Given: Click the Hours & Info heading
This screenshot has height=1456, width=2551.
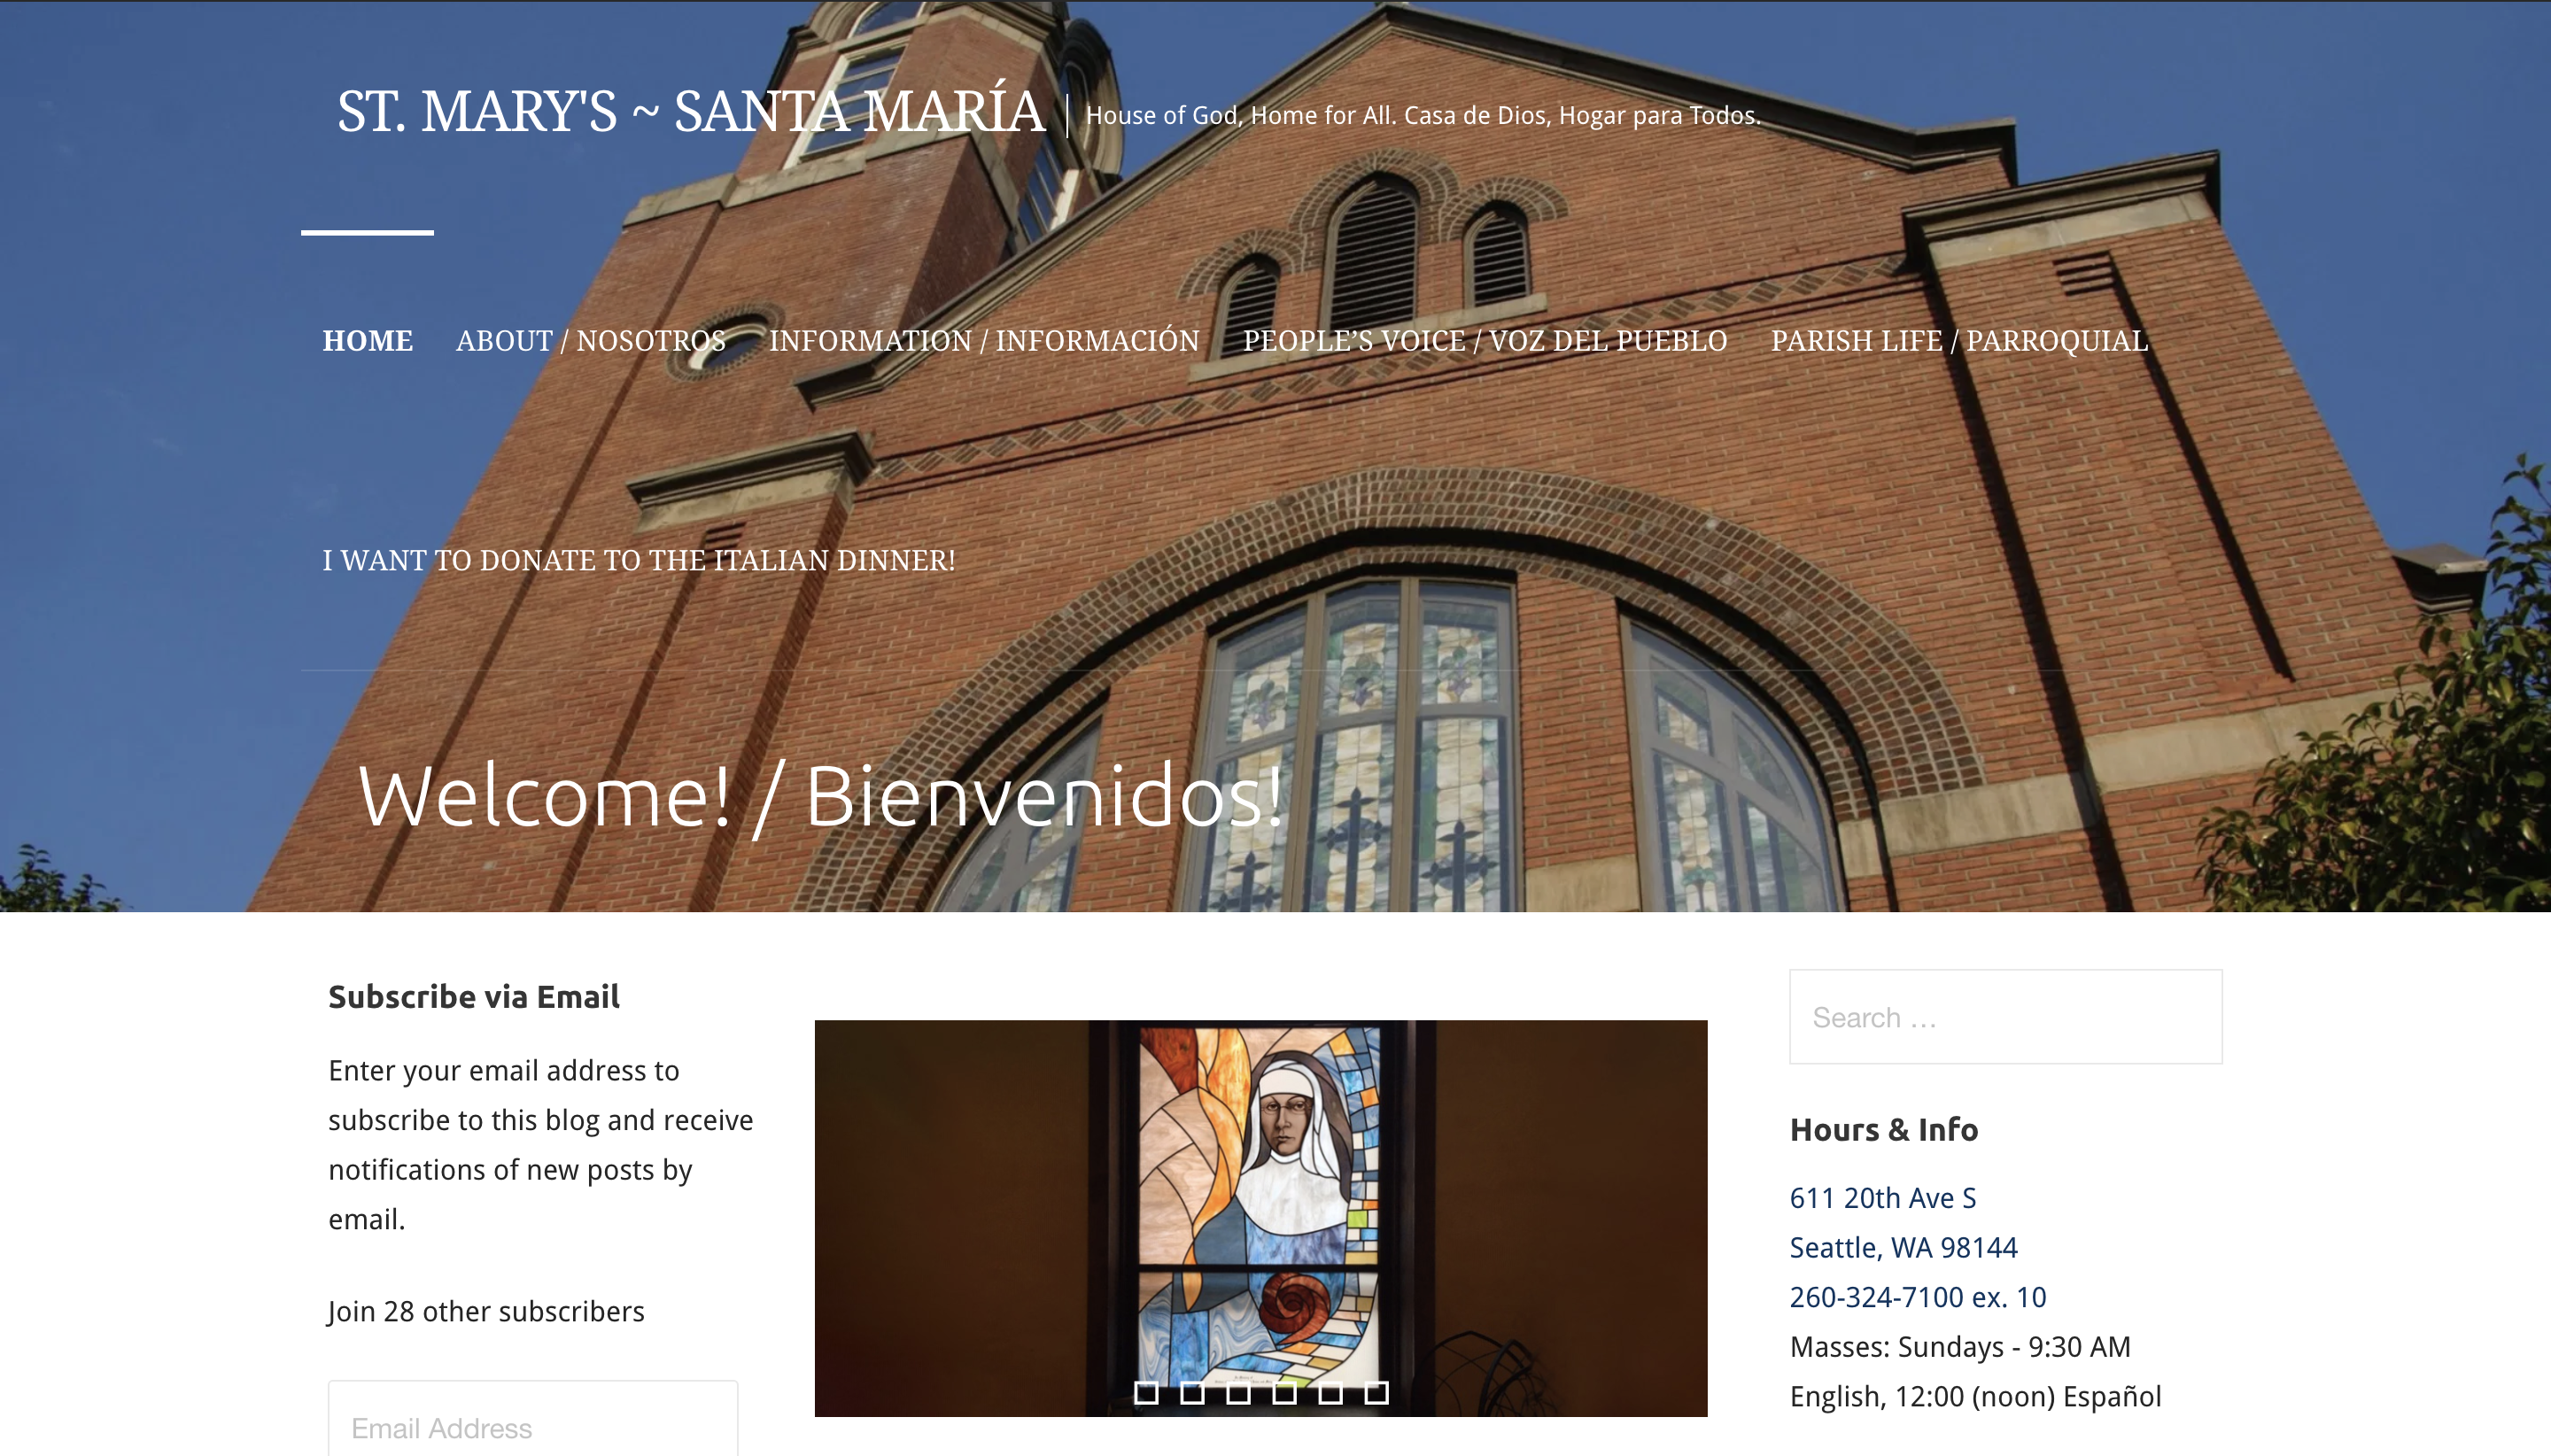Looking at the screenshot, I should click(x=1884, y=1130).
